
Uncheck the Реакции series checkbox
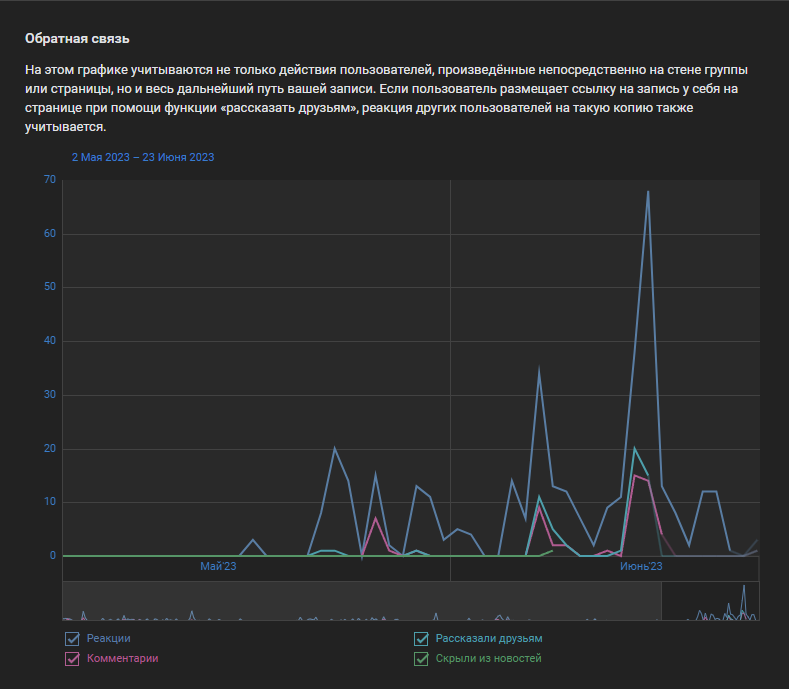tap(72, 639)
